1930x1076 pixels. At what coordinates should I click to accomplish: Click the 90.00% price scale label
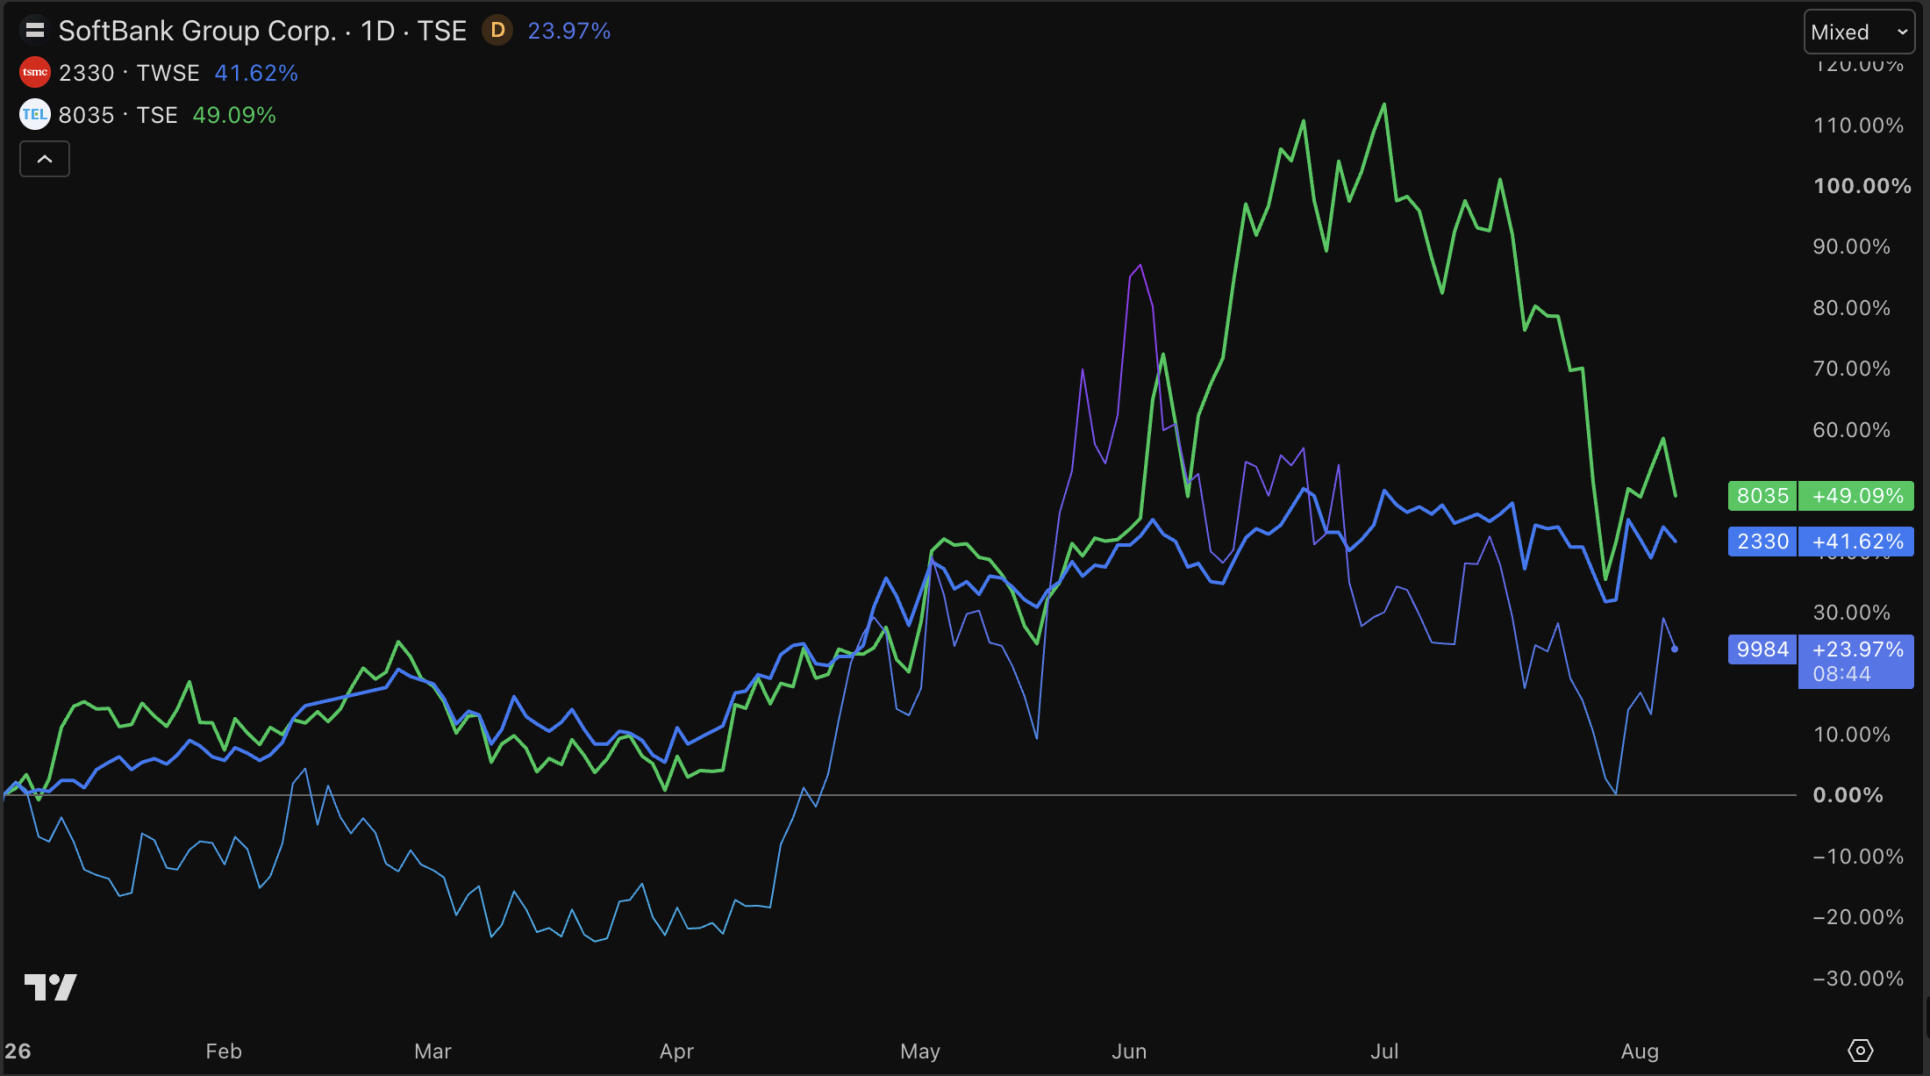click(1852, 247)
